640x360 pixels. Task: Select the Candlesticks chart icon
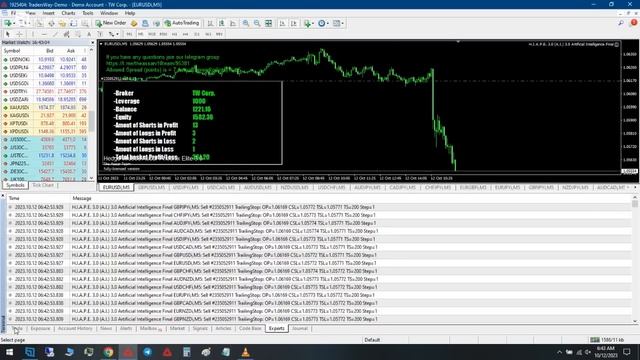point(221,23)
